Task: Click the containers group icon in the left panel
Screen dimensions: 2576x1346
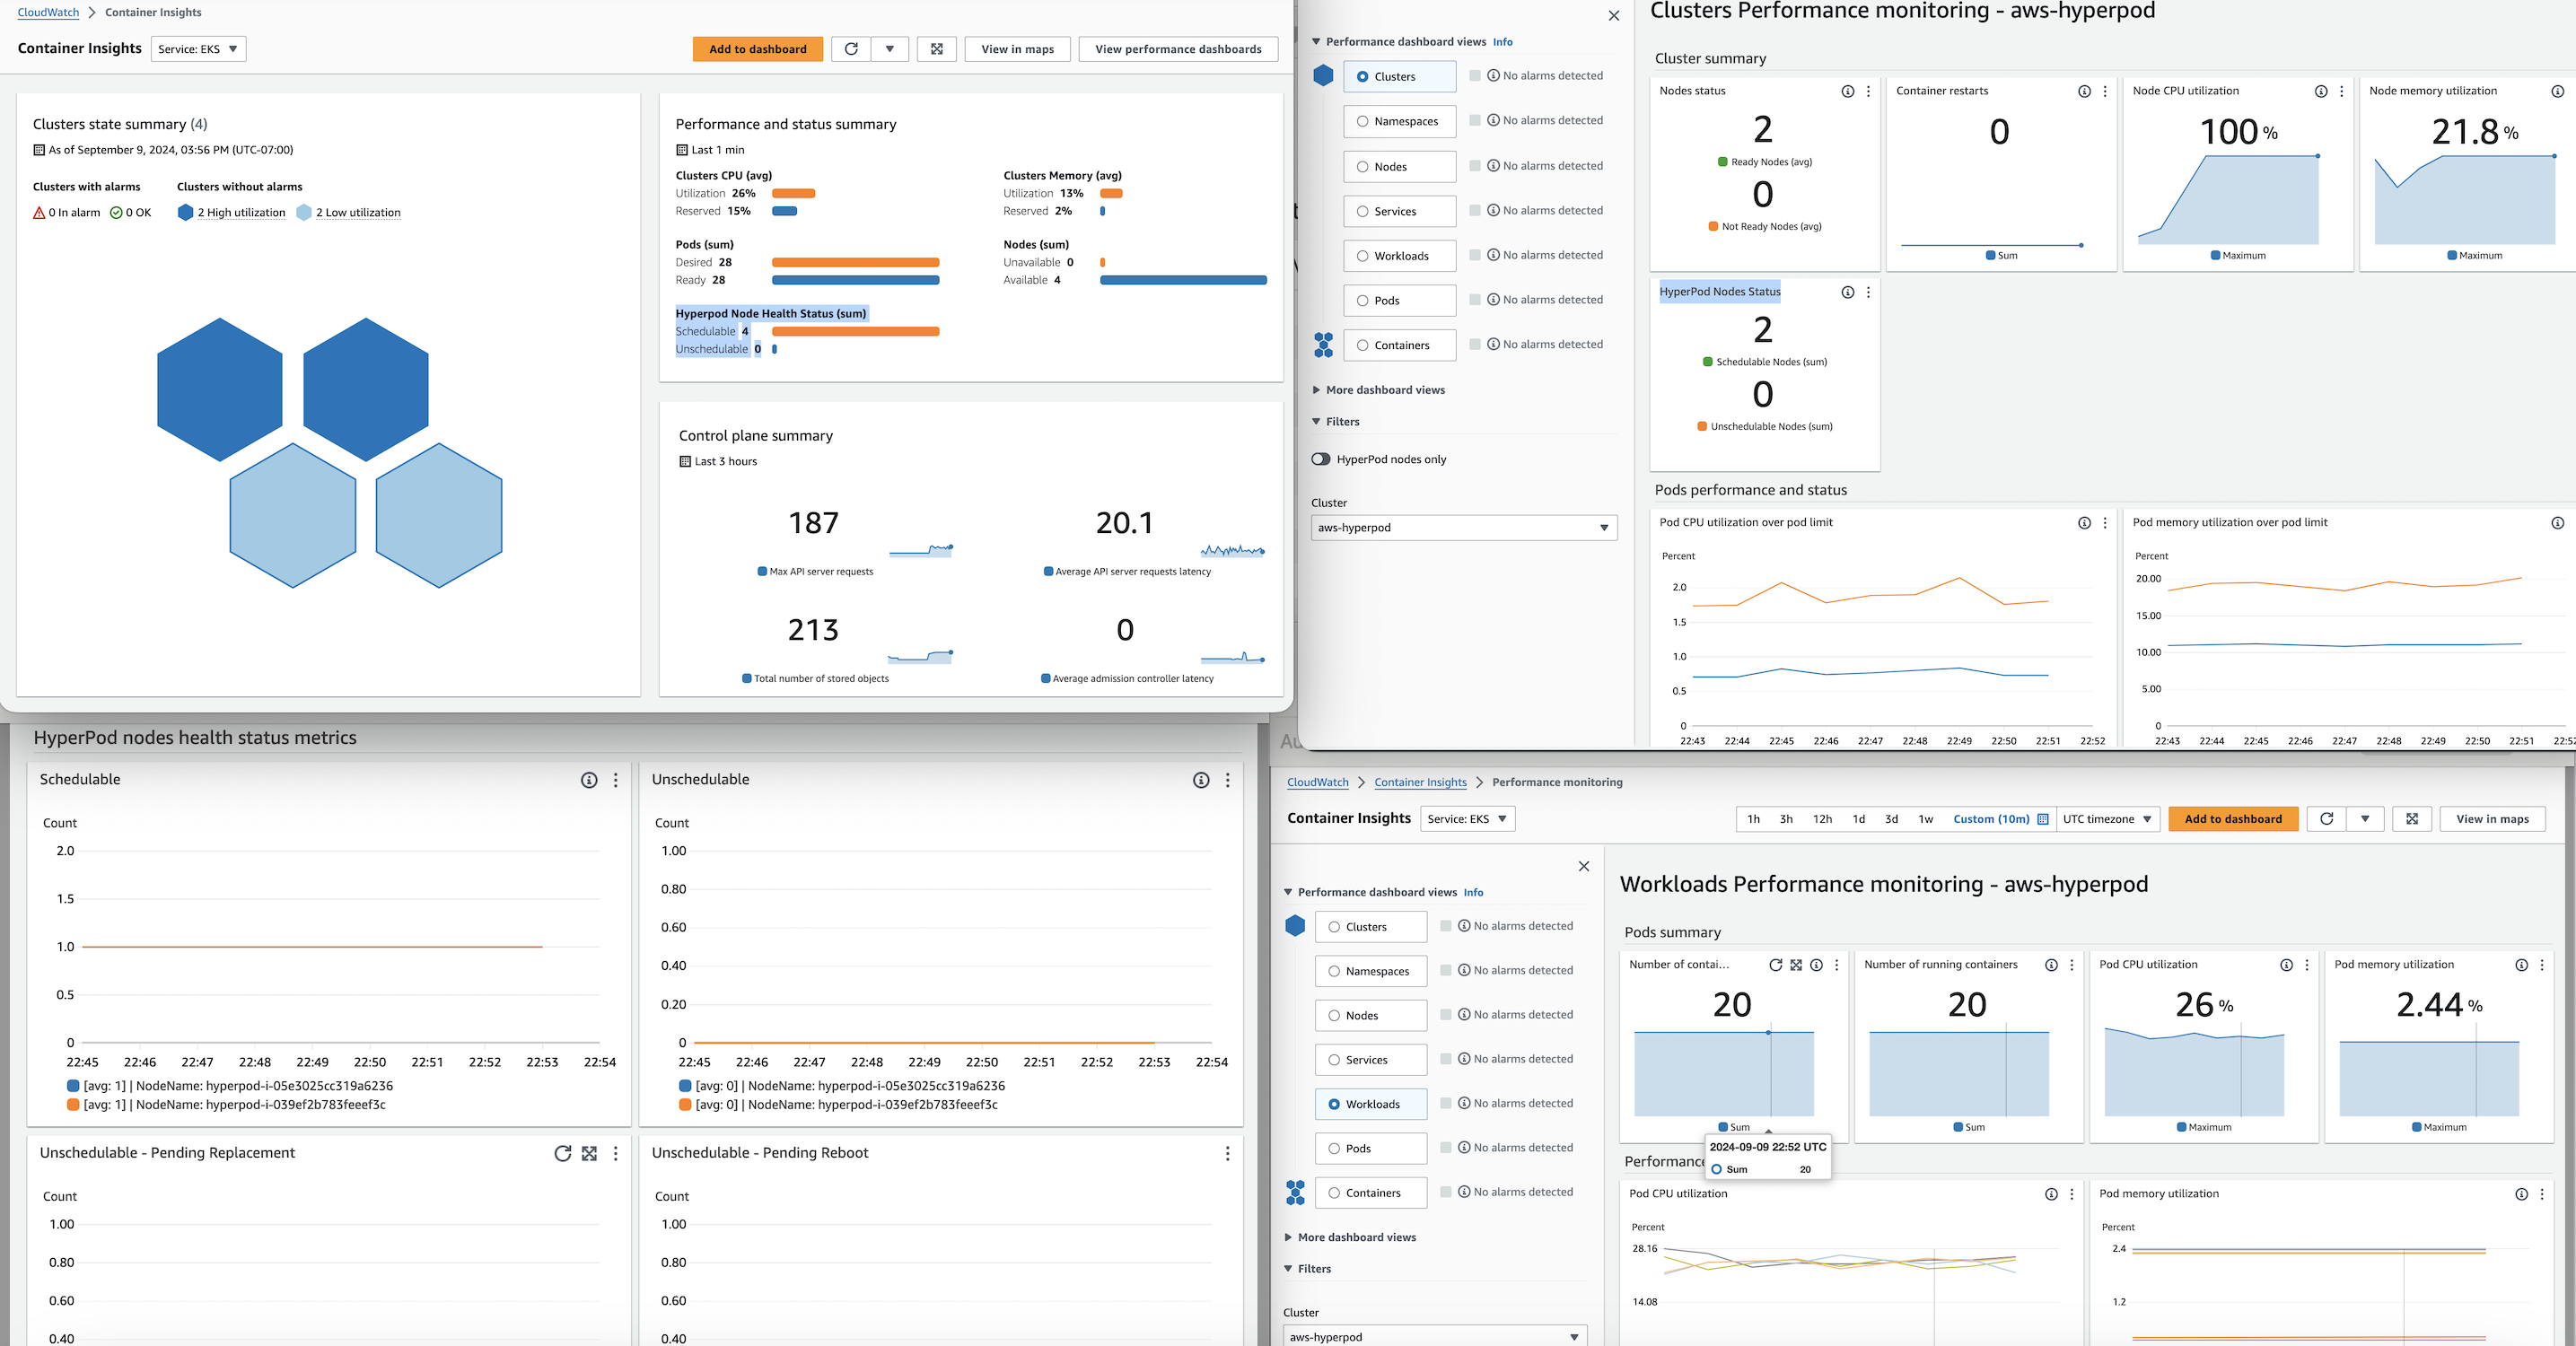Action: pos(1322,344)
